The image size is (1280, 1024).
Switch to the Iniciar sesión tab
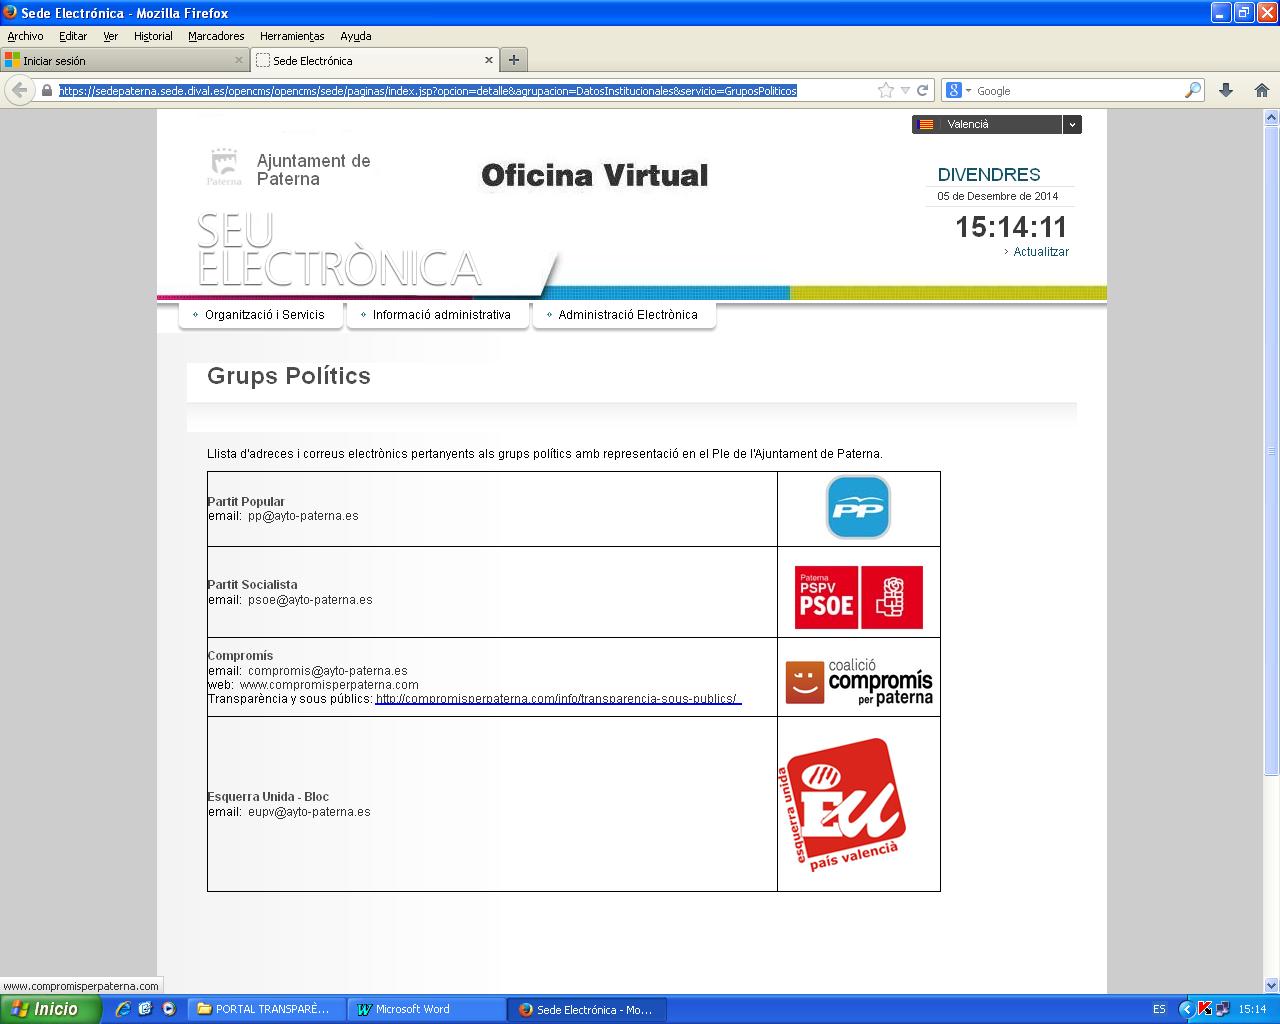coord(124,60)
